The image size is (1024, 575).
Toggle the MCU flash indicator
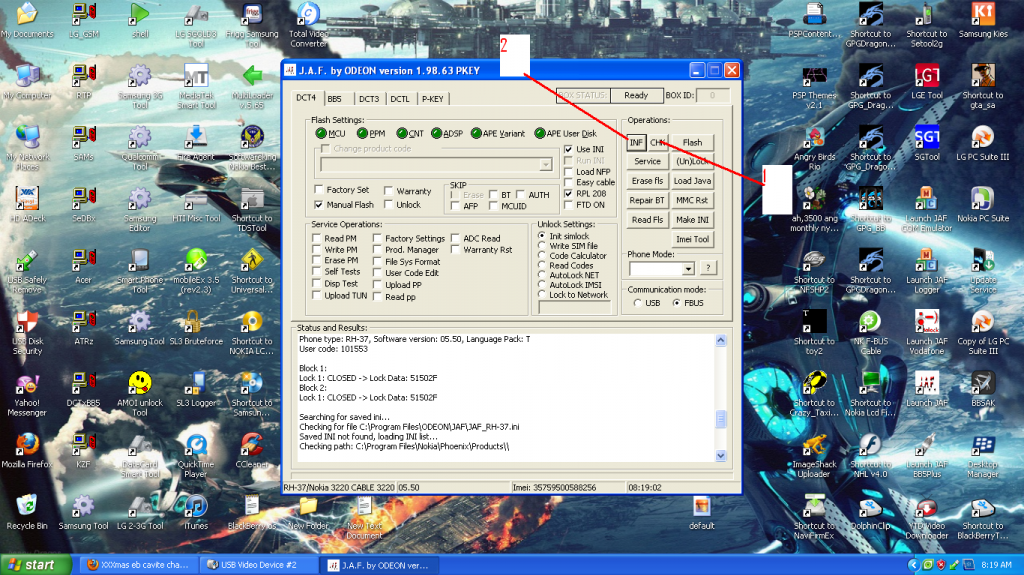coord(321,133)
